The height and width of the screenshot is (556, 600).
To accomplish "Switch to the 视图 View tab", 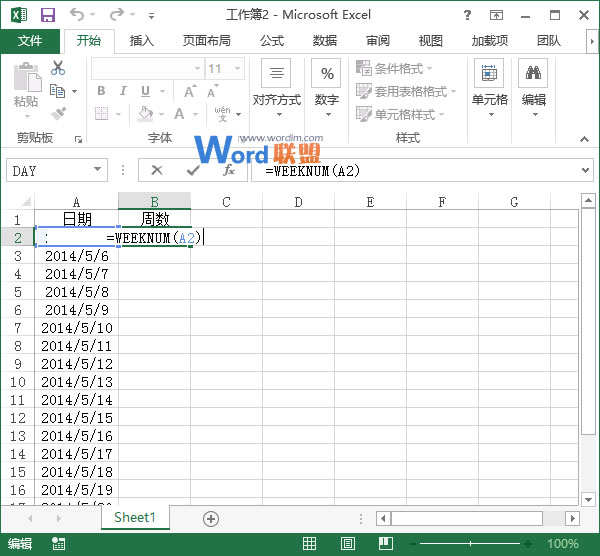I will 430,41.
